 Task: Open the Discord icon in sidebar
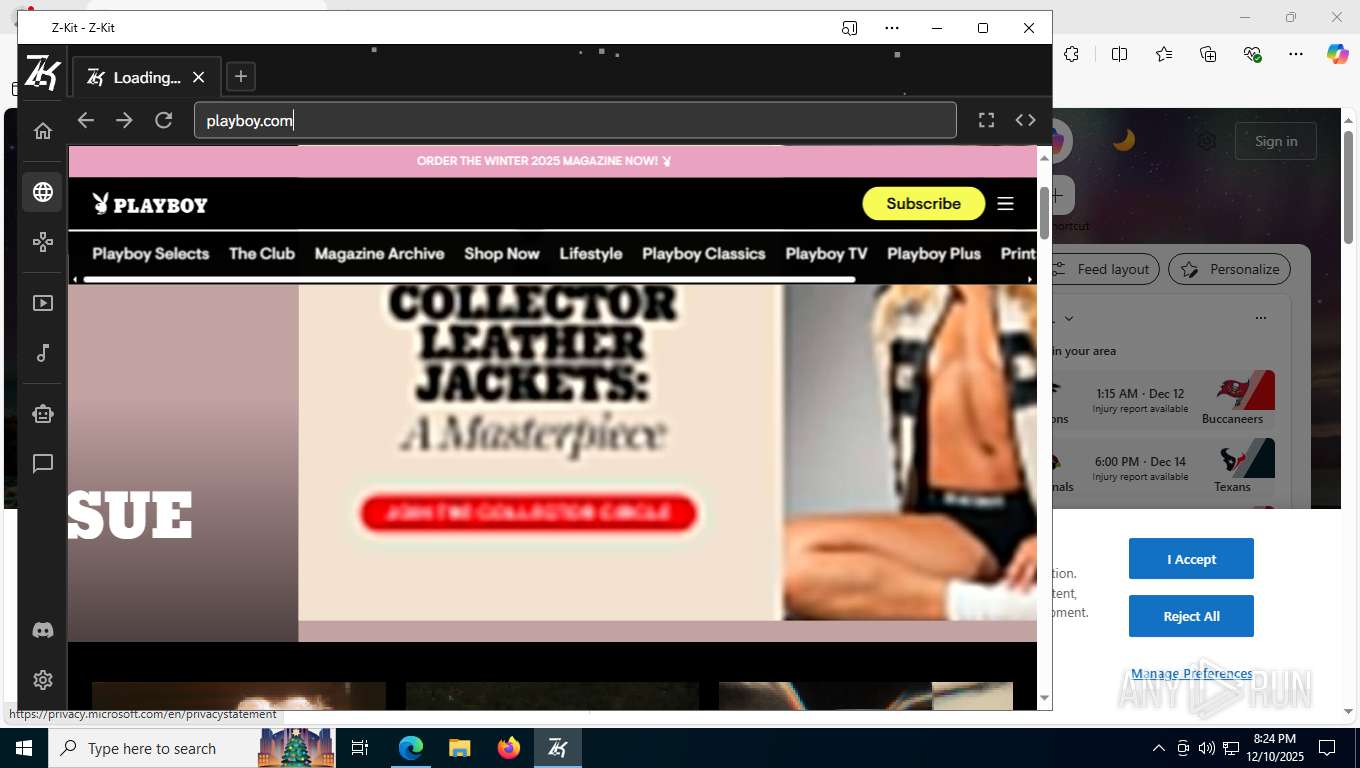43,631
